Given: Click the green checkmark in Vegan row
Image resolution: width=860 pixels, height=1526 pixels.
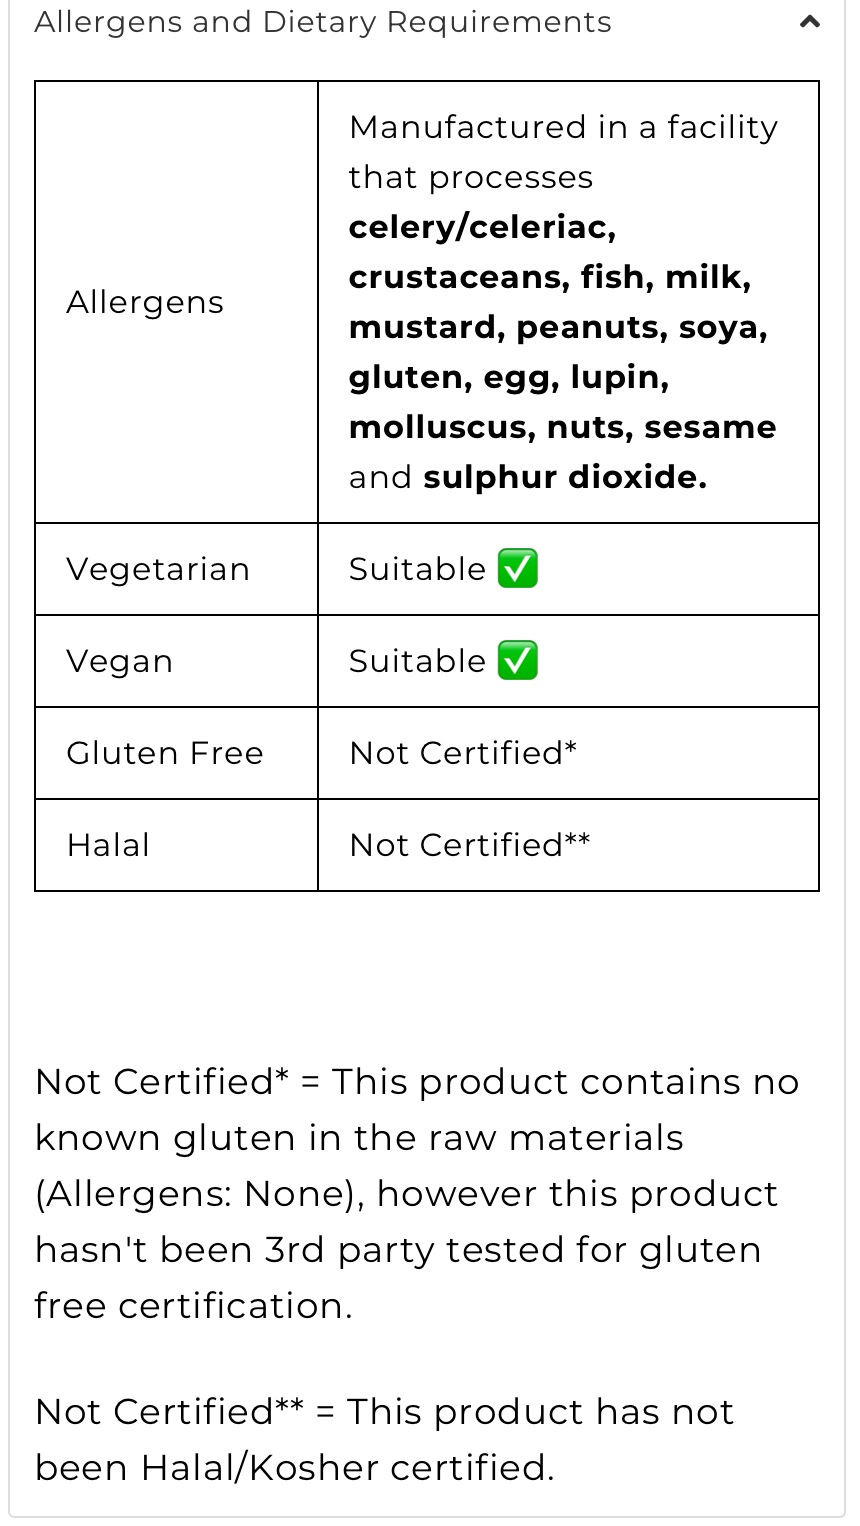Looking at the screenshot, I should click(518, 661).
